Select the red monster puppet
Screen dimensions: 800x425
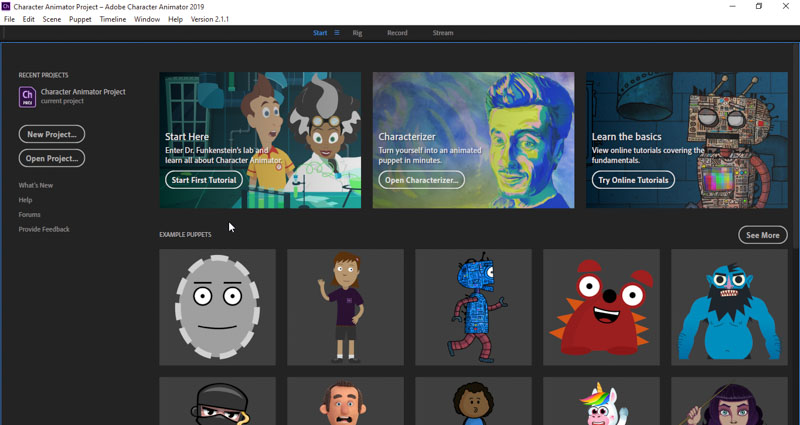click(602, 307)
